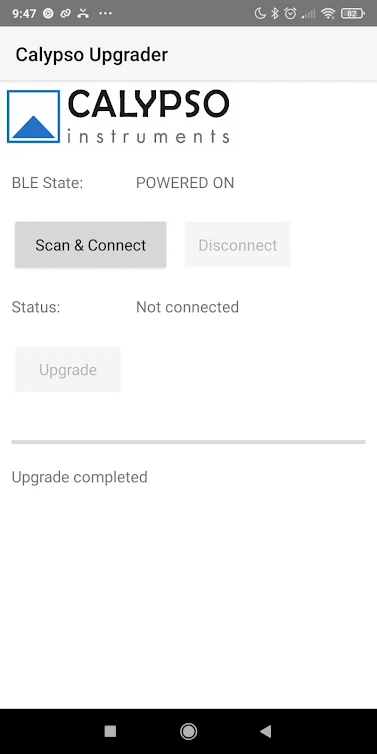Viewport: 377px width, 754px height.
Task: Click the upgrade progress bar
Action: 188,442
